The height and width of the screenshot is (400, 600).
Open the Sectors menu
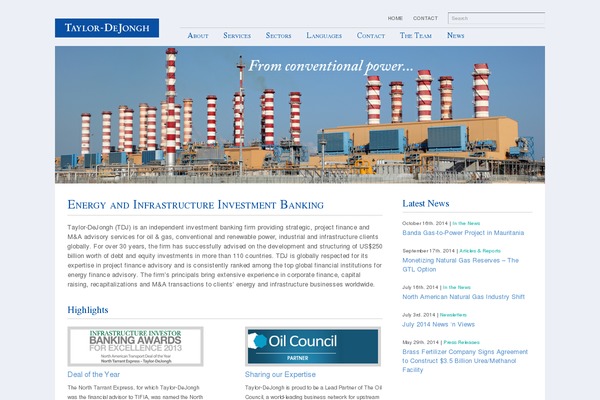click(x=278, y=36)
